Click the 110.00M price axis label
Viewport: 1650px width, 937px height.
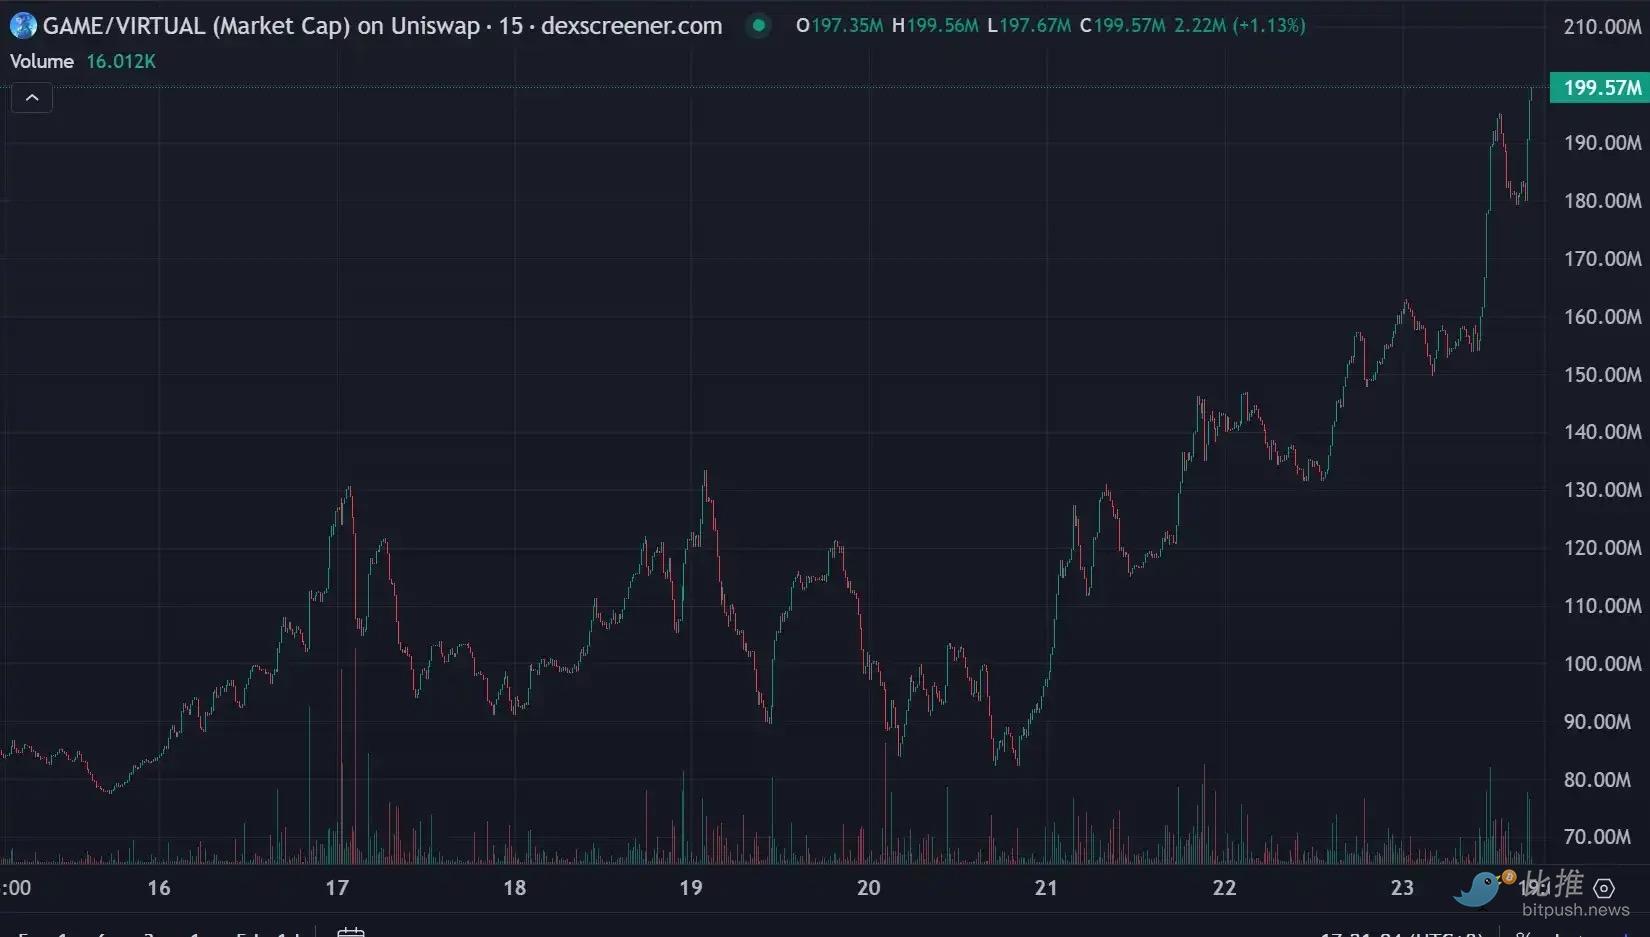[x=1602, y=606]
